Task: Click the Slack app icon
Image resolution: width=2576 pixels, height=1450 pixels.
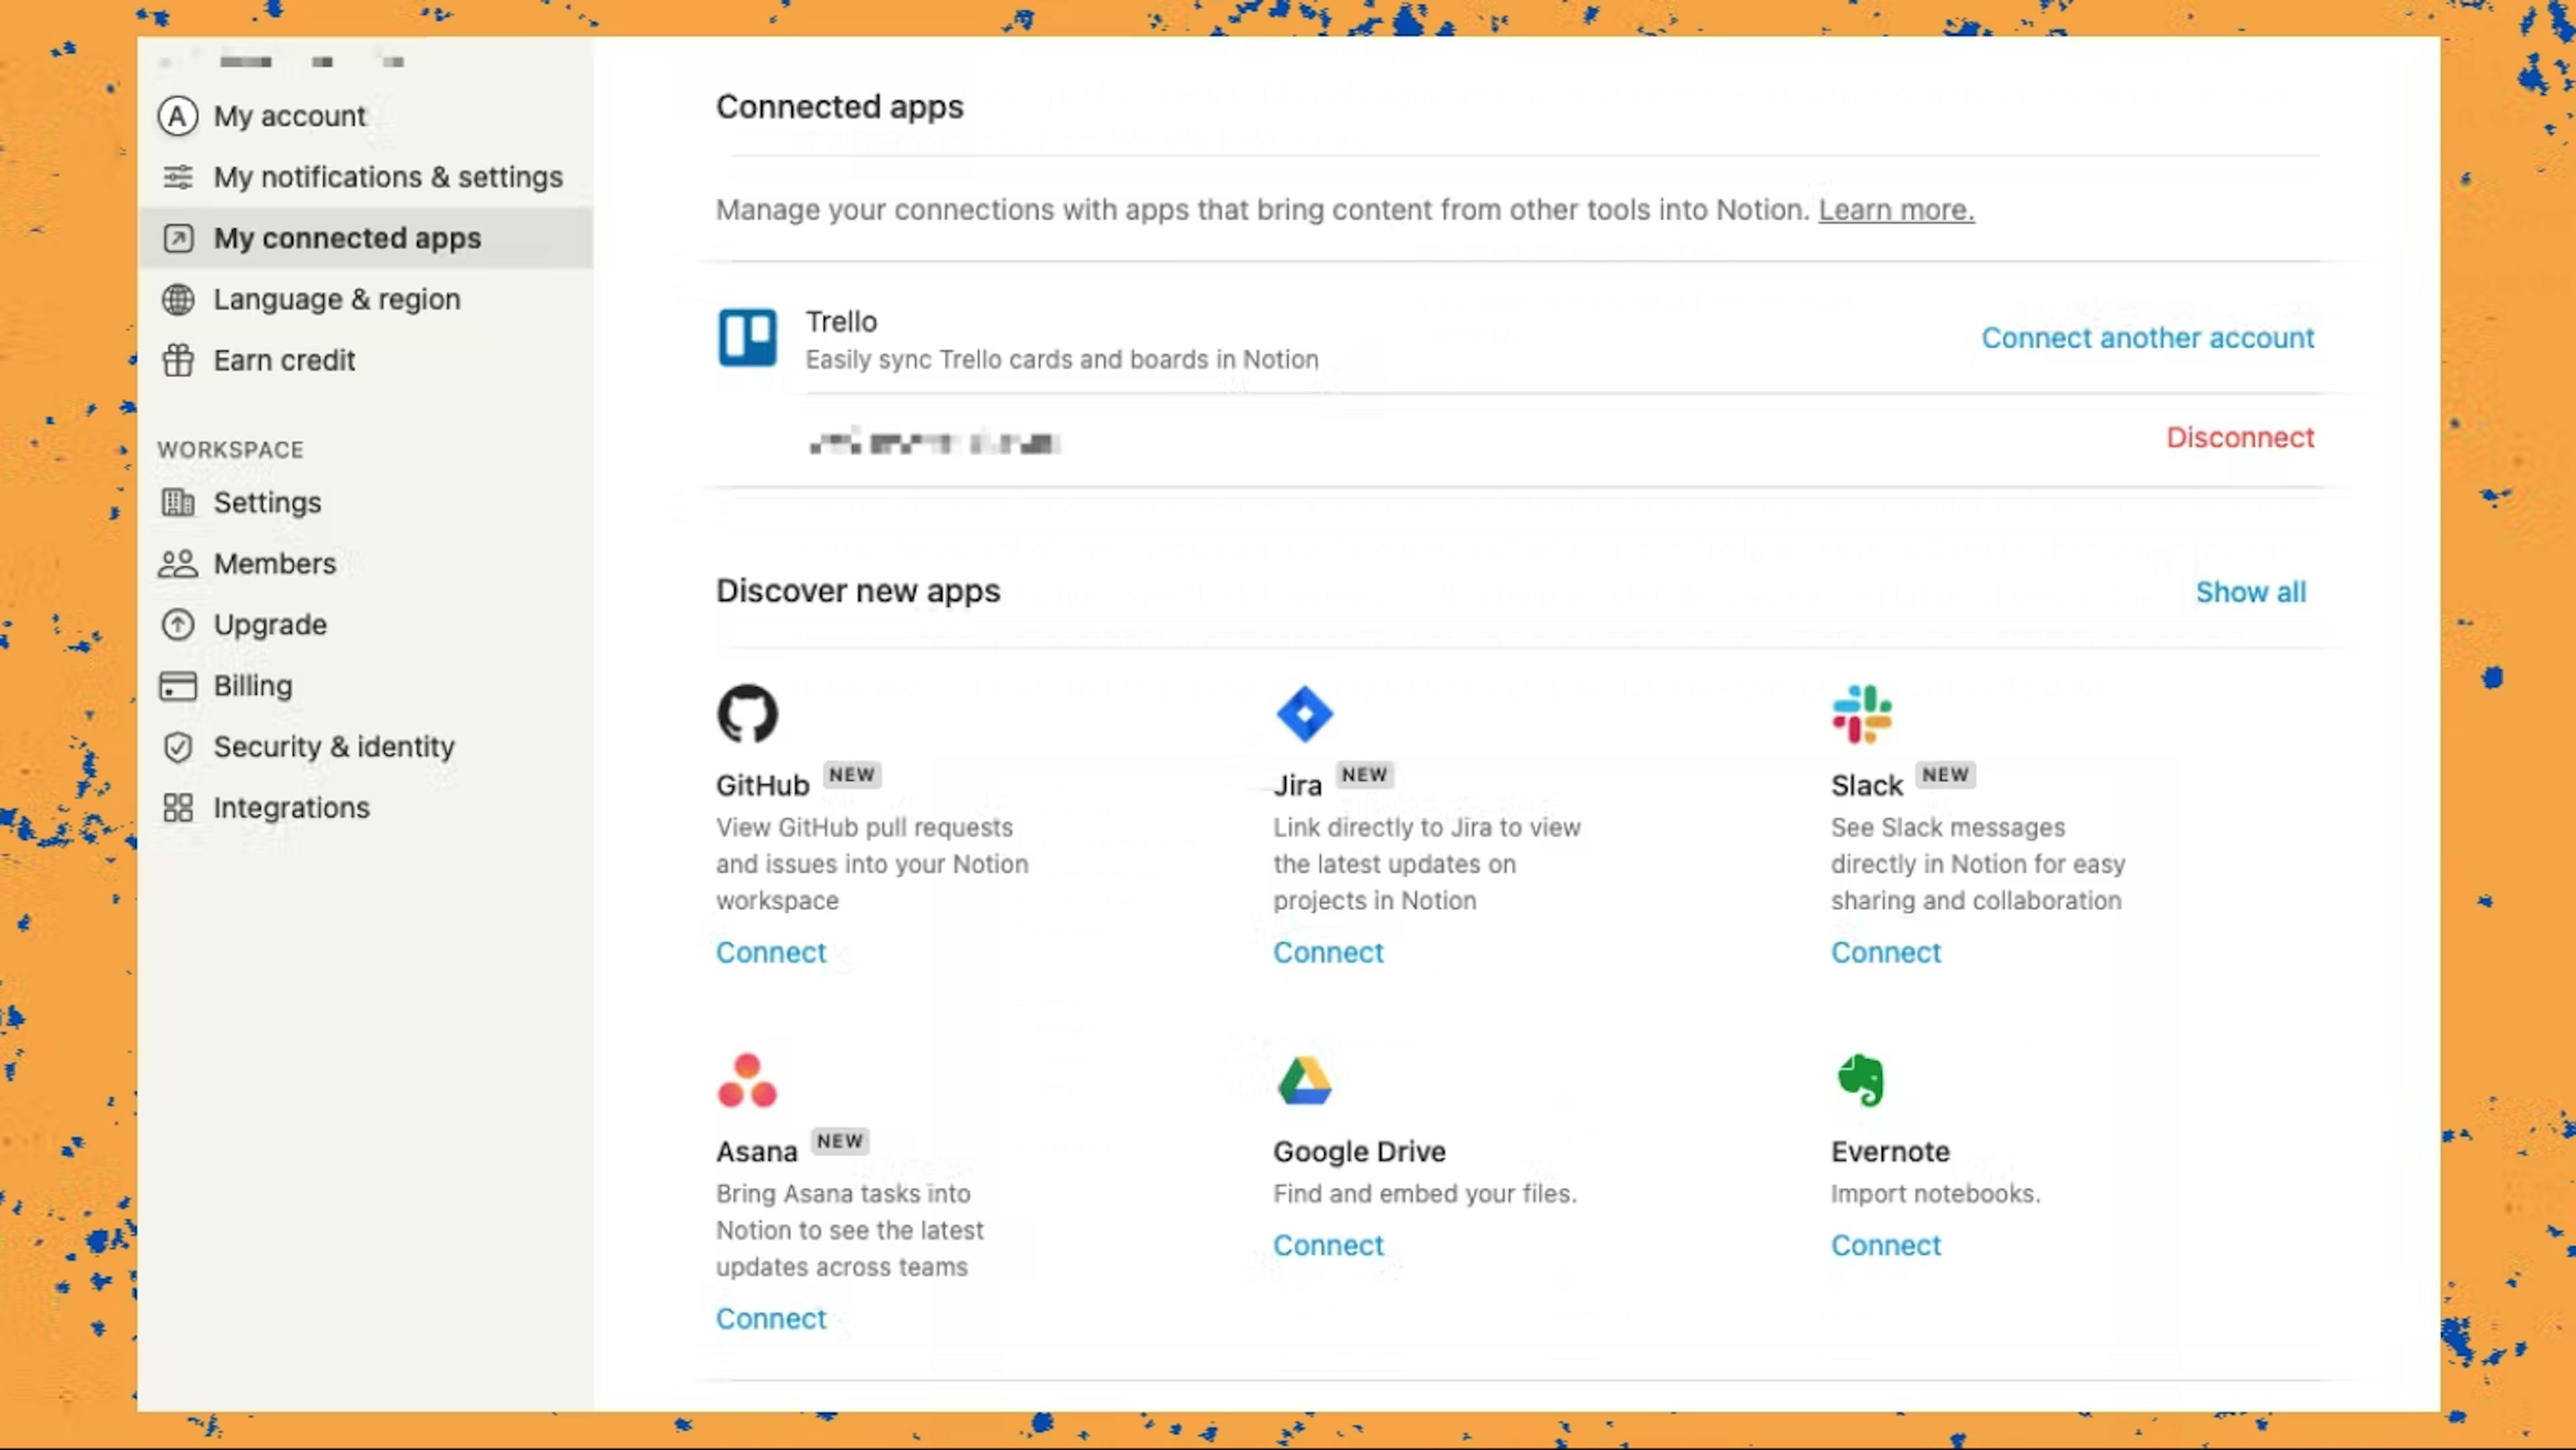Action: pos(1862,715)
